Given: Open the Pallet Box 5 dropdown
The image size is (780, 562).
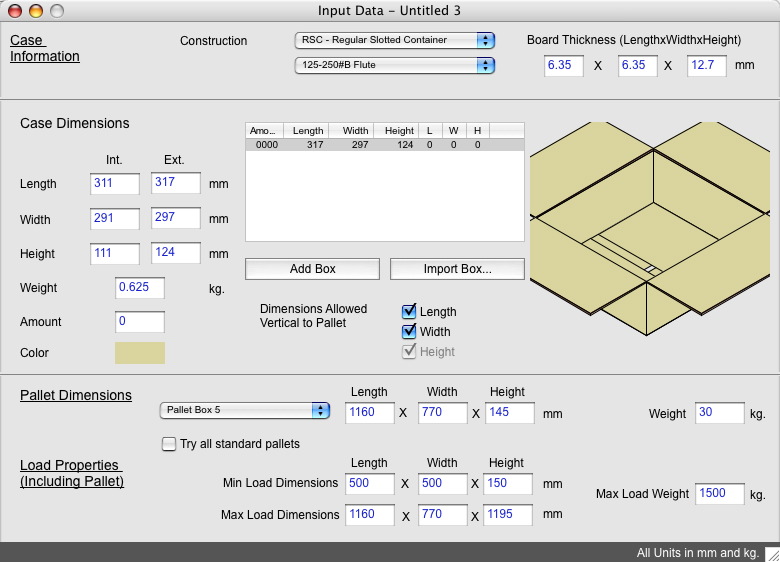Looking at the screenshot, I should point(245,410).
